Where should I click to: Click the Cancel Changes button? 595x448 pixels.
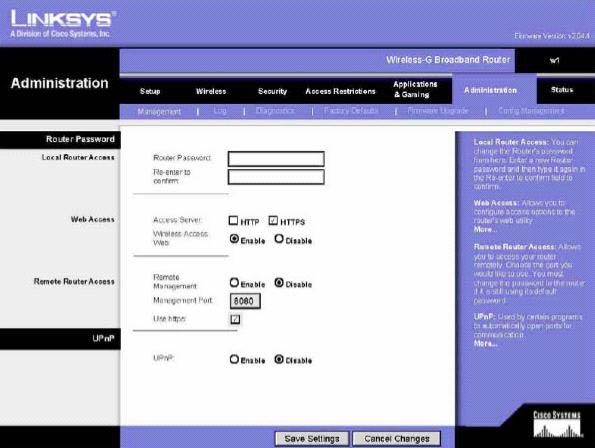(397, 439)
